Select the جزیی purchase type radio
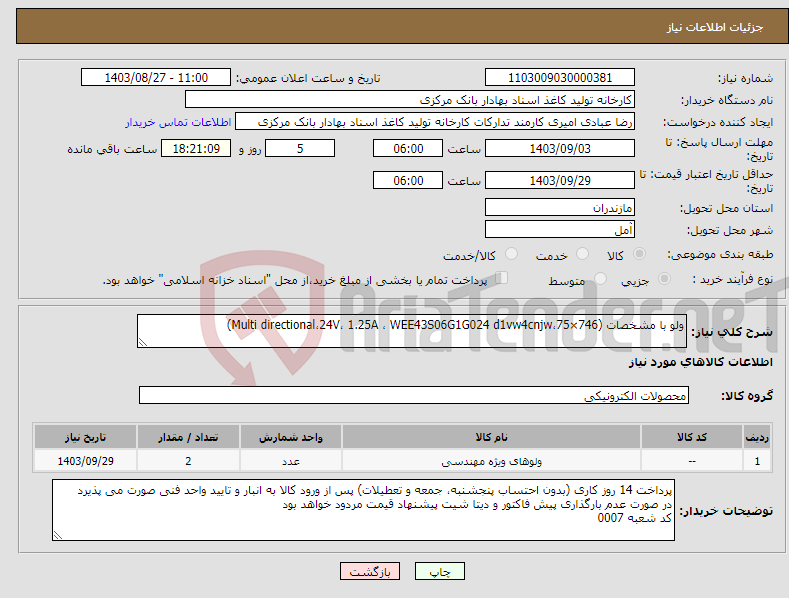This screenshot has width=789, height=598. point(664,279)
